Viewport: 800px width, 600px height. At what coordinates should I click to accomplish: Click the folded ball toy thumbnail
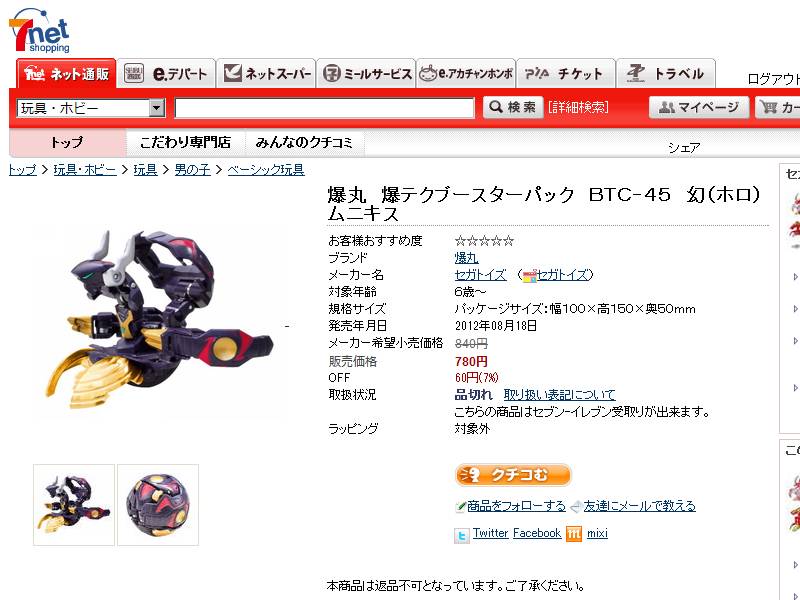pyautogui.click(x=158, y=505)
